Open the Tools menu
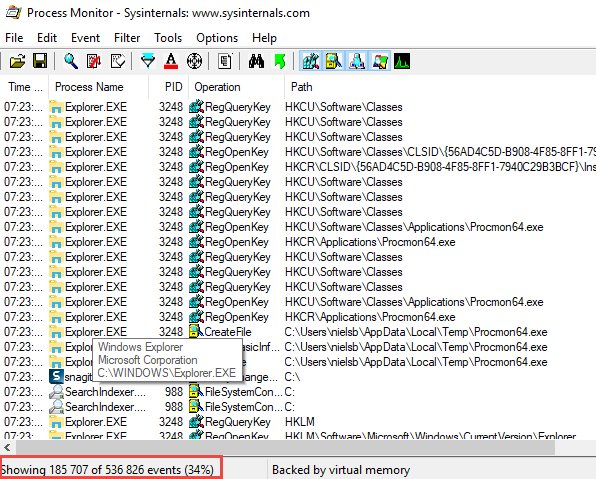The width and height of the screenshot is (596, 479). [x=168, y=38]
